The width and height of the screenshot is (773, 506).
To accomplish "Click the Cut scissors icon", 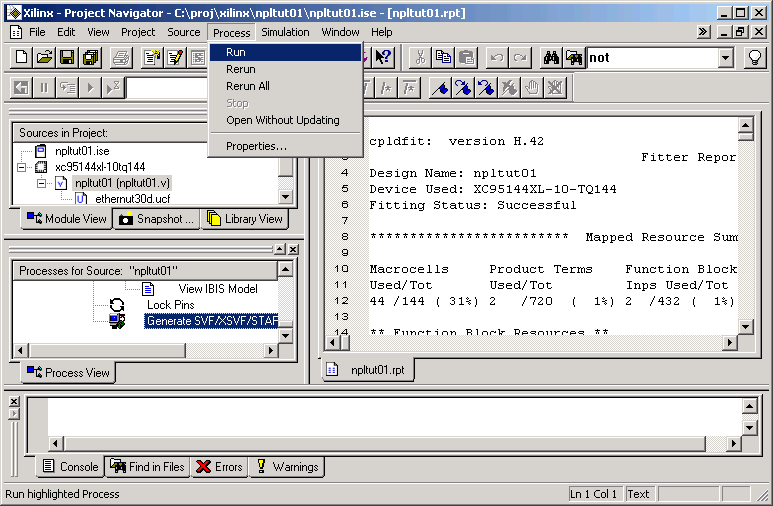I will click(420, 58).
